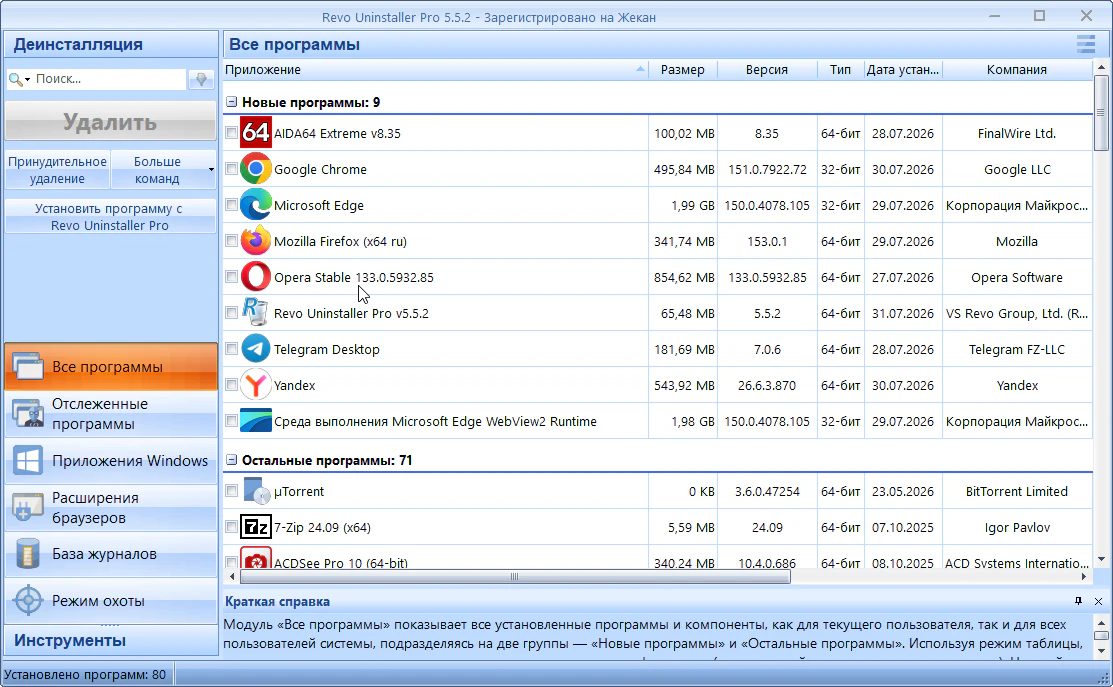This screenshot has width=1113, height=687.
Task: Sort by Версия column
Action: (767, 70)
